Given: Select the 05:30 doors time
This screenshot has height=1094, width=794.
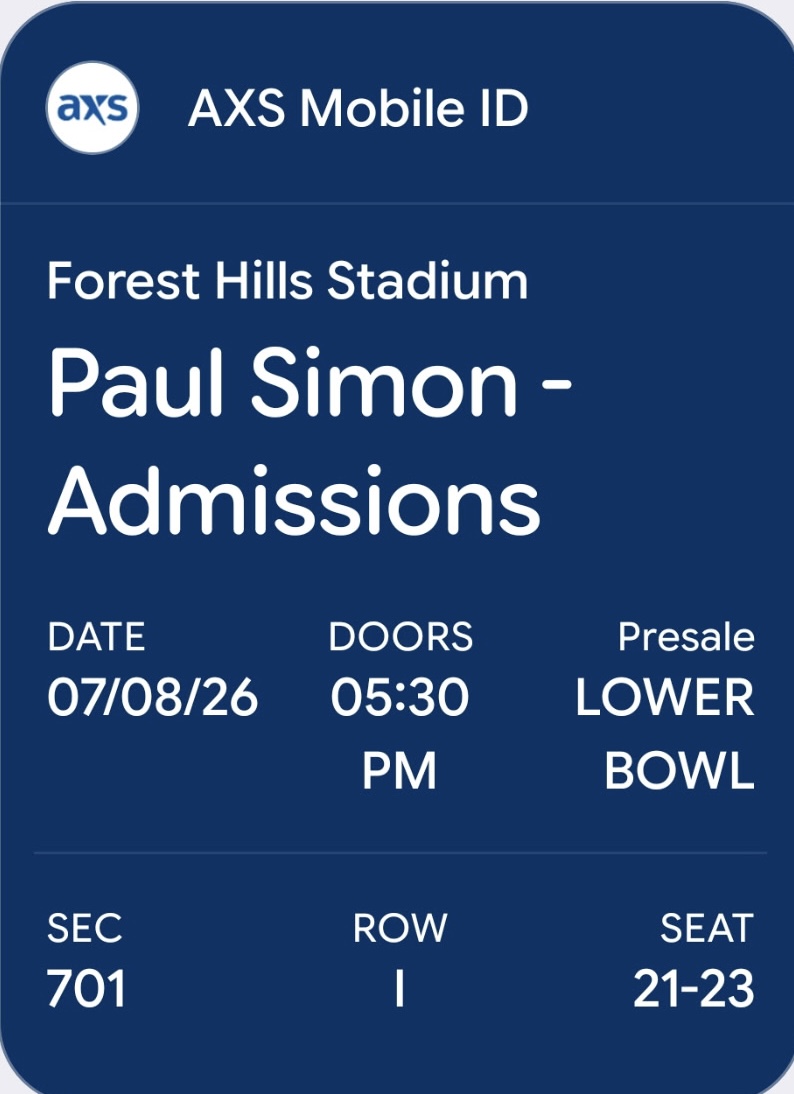Looking at the screenshot, I should [x=400, y=697].
